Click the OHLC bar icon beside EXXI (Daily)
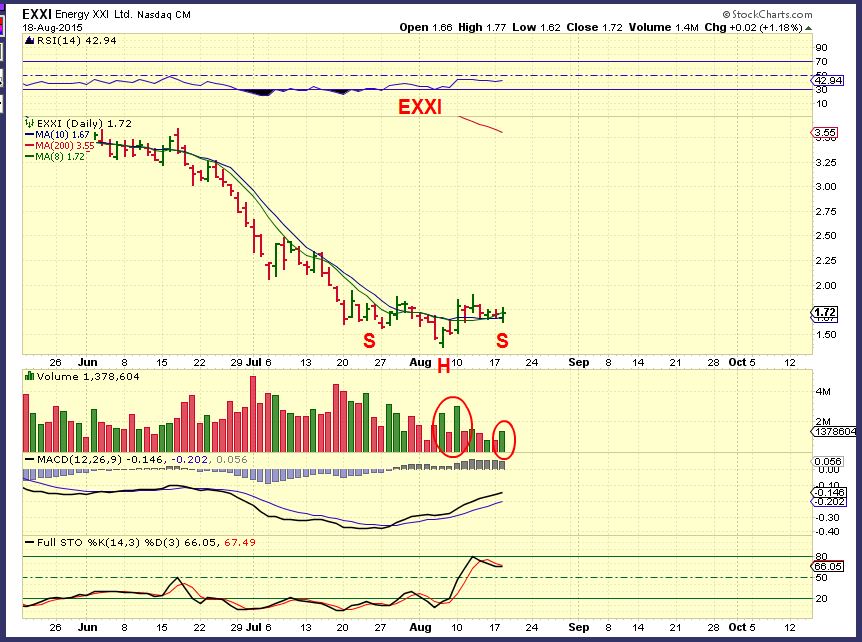The height and width of the screenshot is (642, 862). [x=30, y=123]
